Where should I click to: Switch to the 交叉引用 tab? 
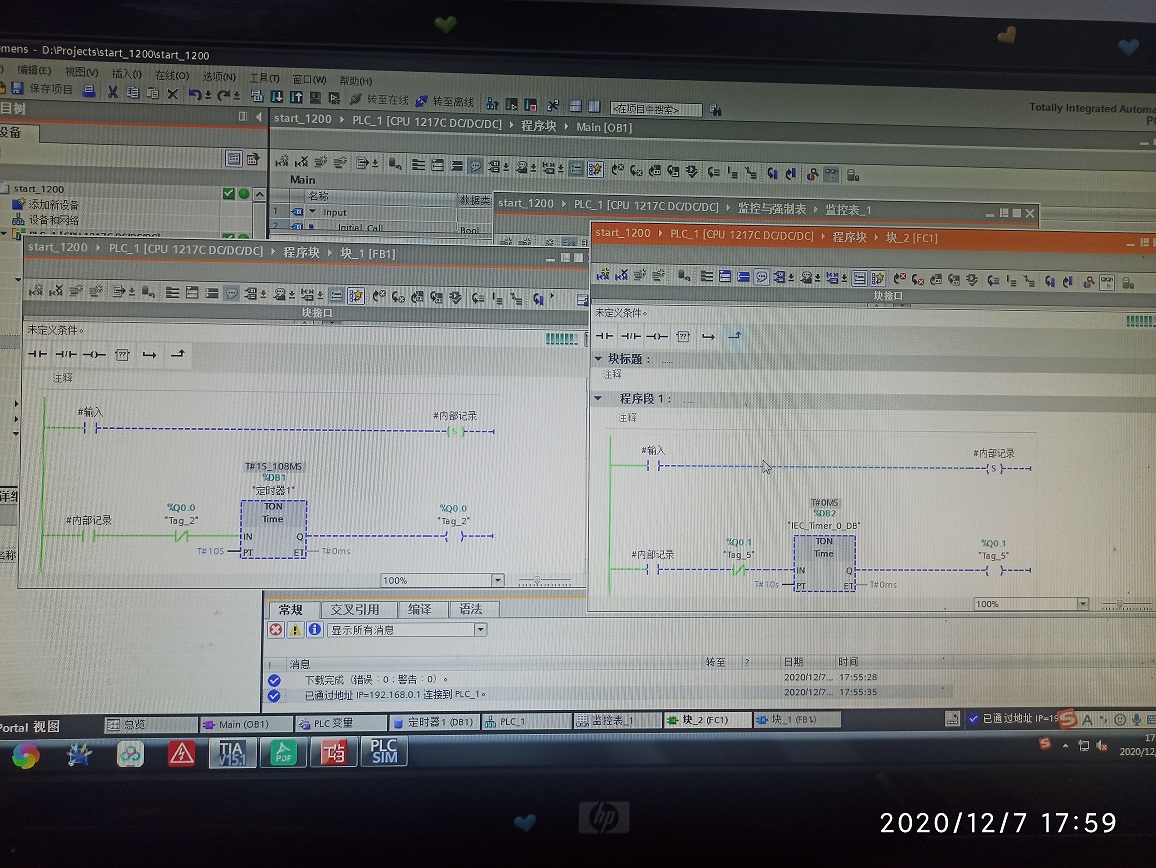coord(355,609)
